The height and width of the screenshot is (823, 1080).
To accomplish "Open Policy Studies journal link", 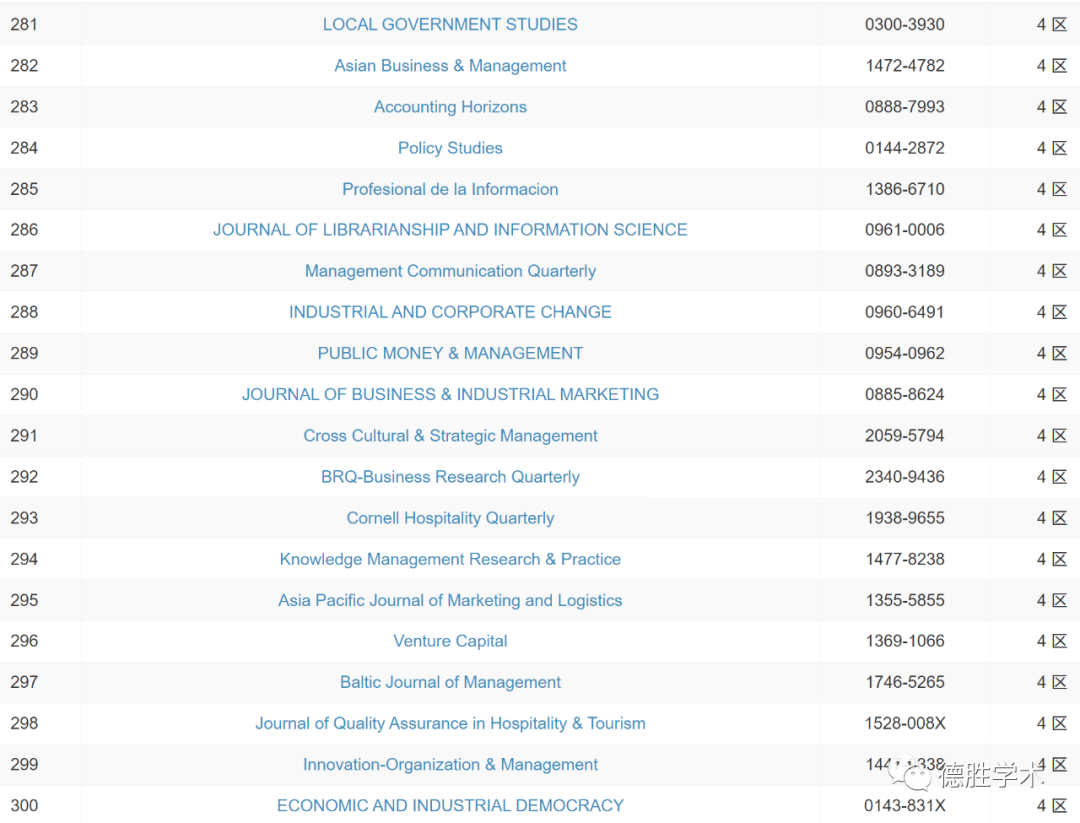I will 450,148.
